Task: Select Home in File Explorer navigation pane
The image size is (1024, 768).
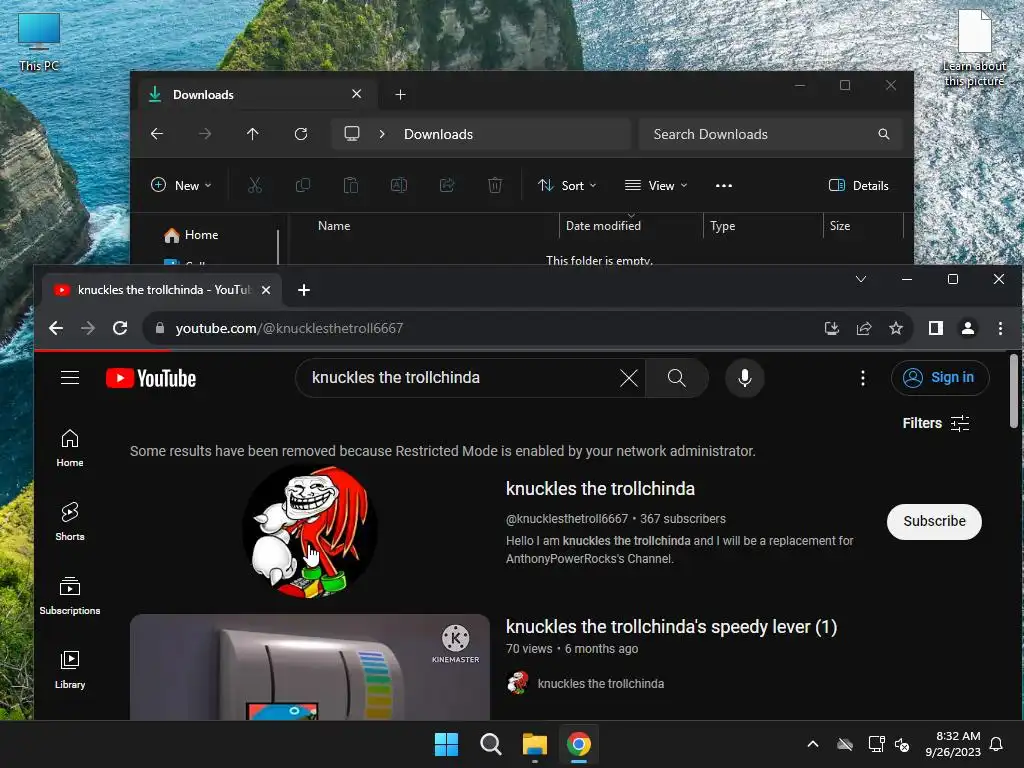Action: coord(192,234)
